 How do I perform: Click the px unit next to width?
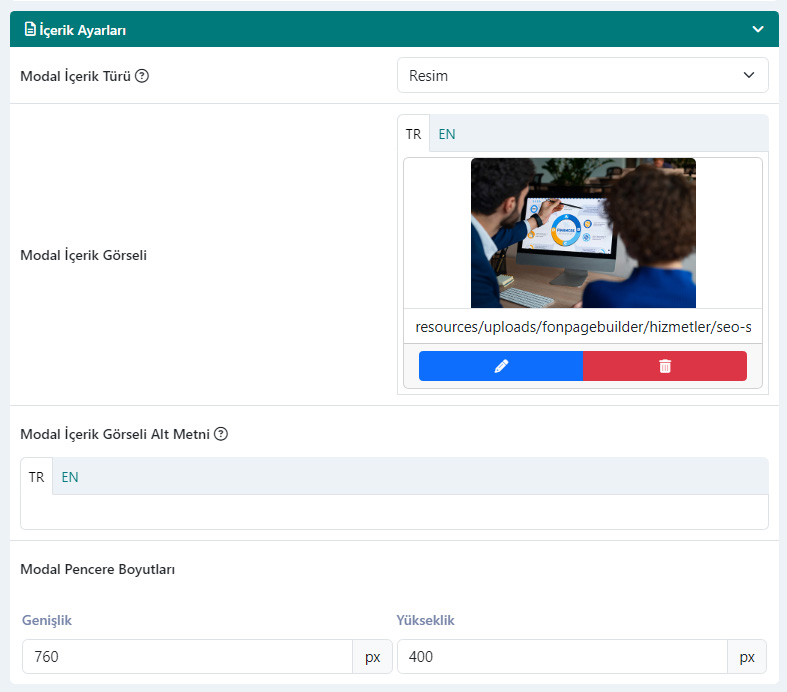(372, 656)
